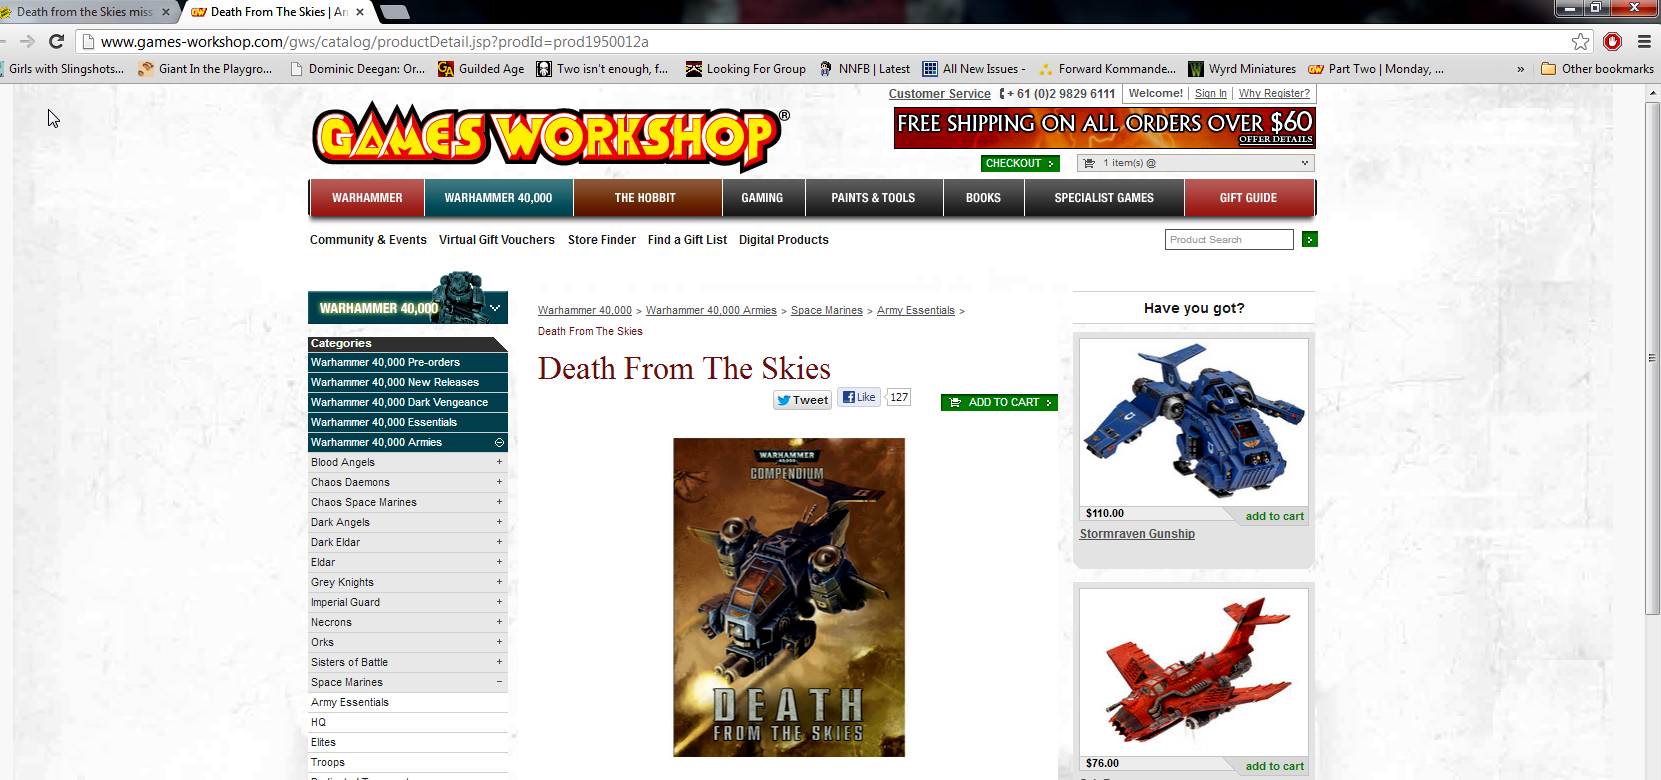Click in the Product Search field
The width and height of the screenshot is (1661, 780).
click(1229, 240)
